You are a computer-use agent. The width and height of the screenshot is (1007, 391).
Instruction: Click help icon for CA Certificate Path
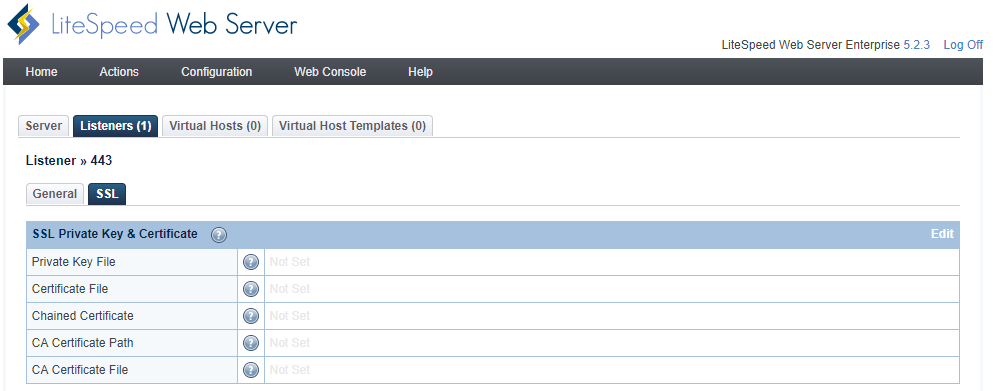tap(251, 343)
